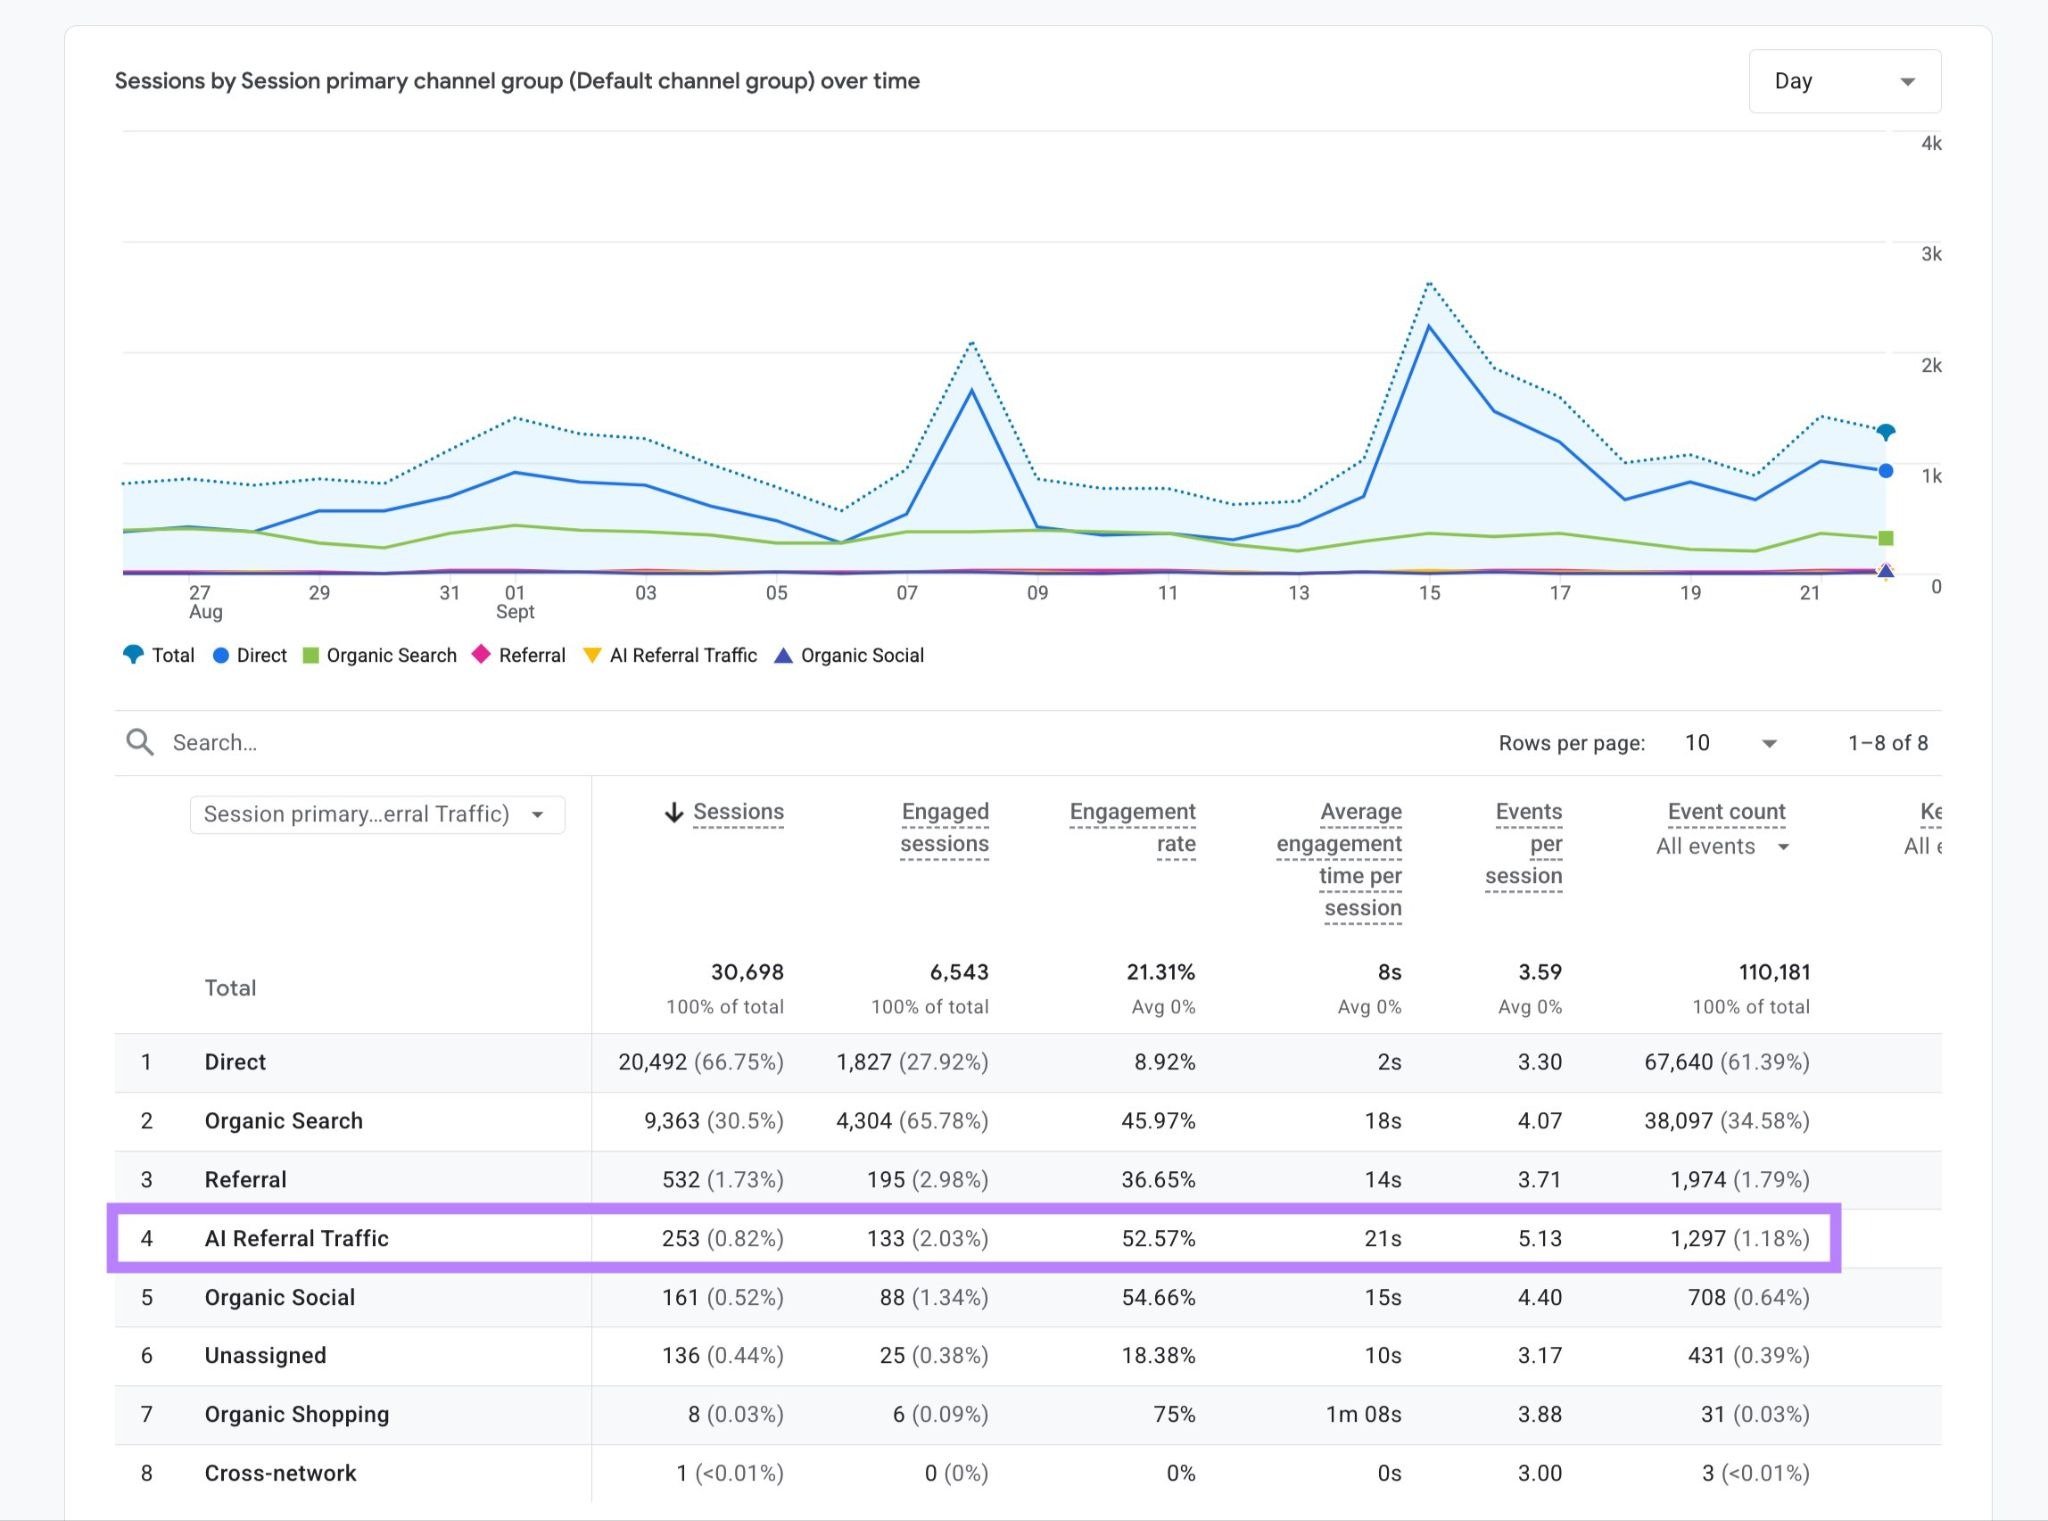Click the 1m 08s engagement time cell

[1364, 1415]
